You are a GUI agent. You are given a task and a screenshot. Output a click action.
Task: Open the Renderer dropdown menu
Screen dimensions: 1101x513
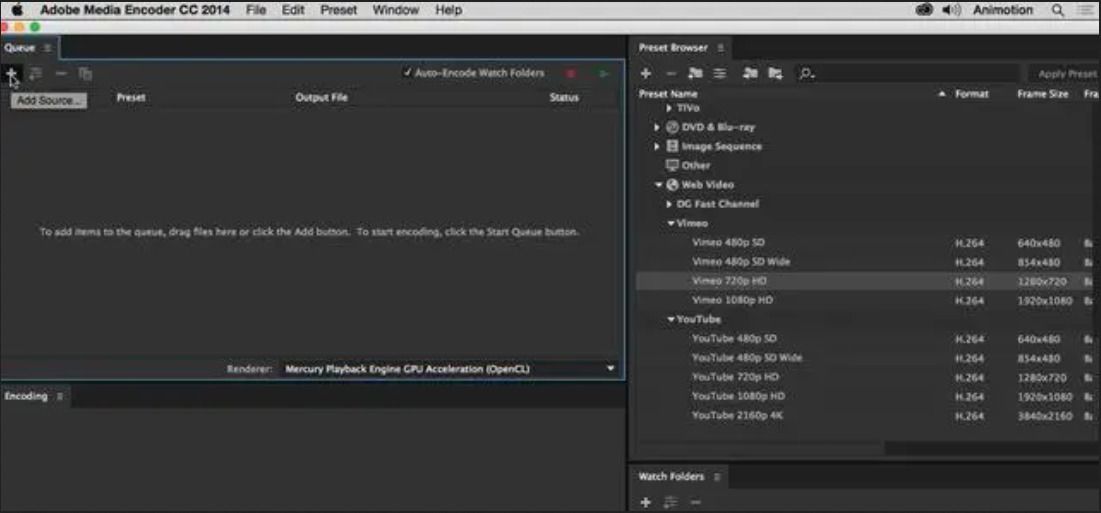click(449, 368)
